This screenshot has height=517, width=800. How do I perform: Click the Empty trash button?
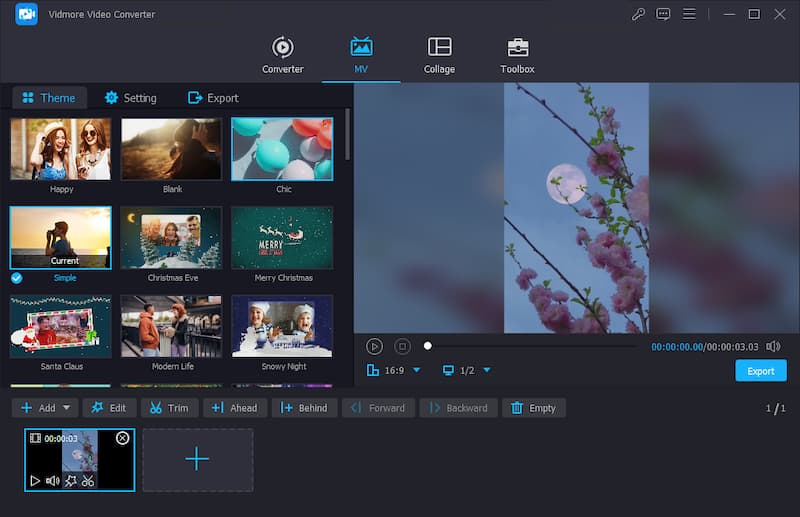coord(534,408)
